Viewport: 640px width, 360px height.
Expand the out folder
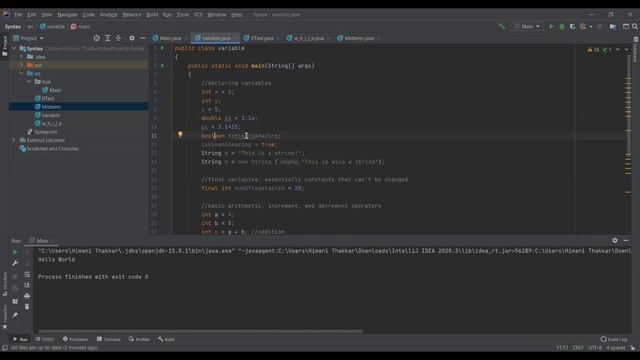point(22,65)
